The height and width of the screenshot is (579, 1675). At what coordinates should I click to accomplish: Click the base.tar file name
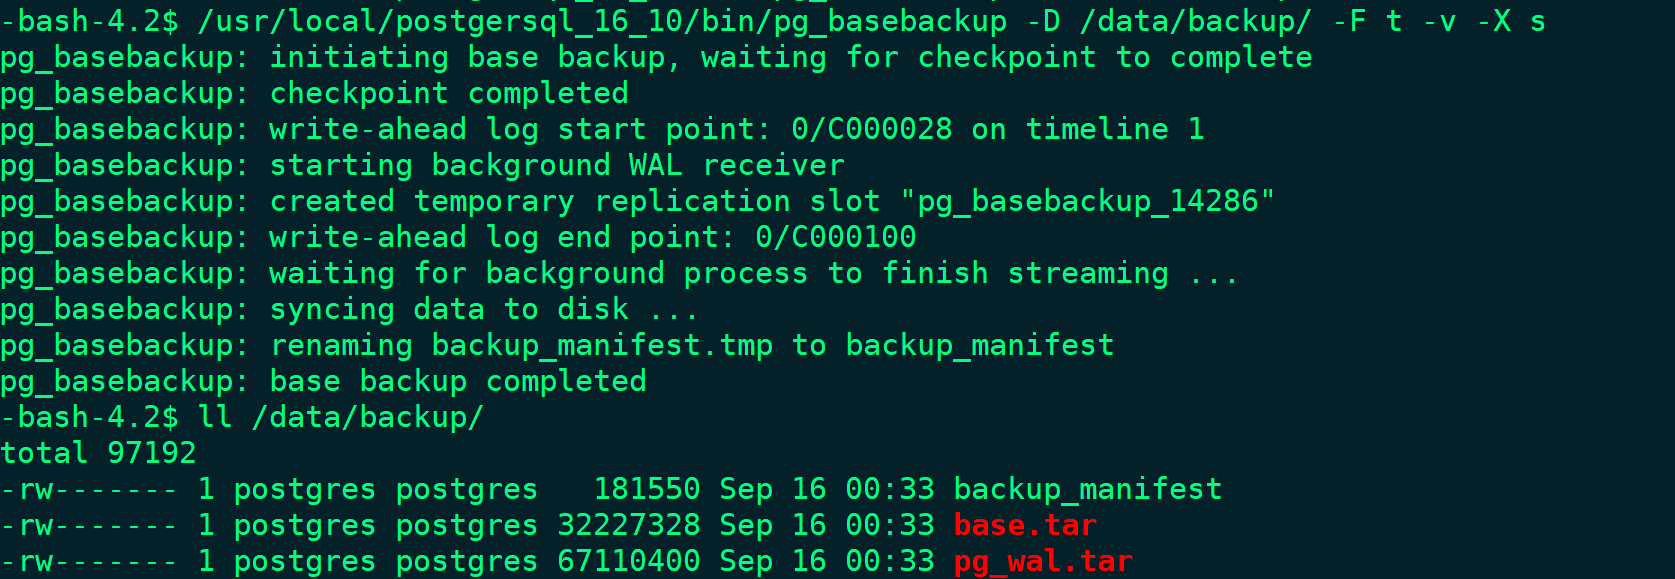tap(1025, 526)
